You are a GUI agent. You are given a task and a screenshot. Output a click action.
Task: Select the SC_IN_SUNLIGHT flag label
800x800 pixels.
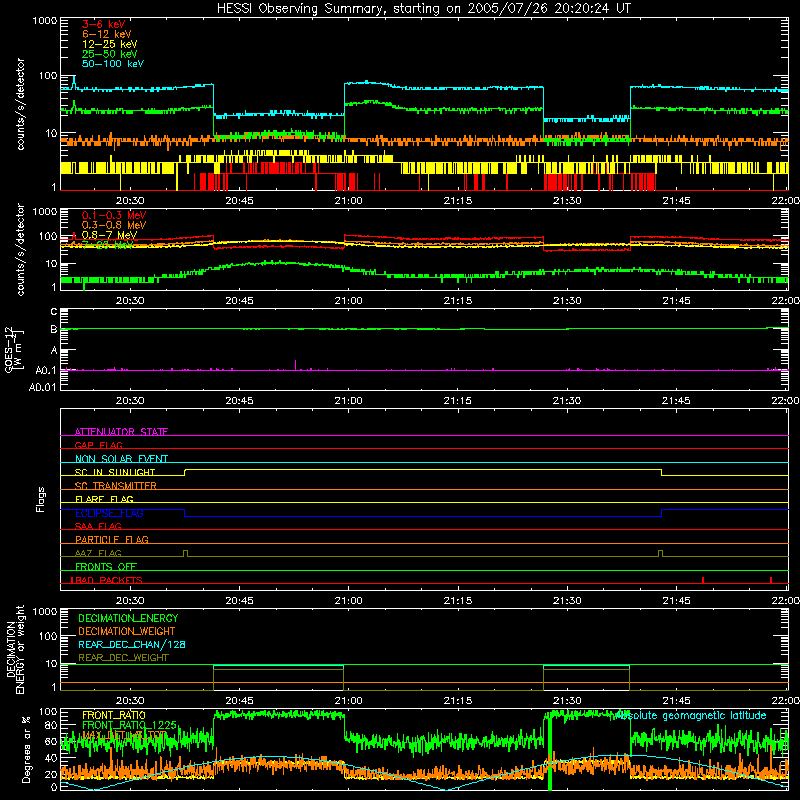[x=115, y=472]
